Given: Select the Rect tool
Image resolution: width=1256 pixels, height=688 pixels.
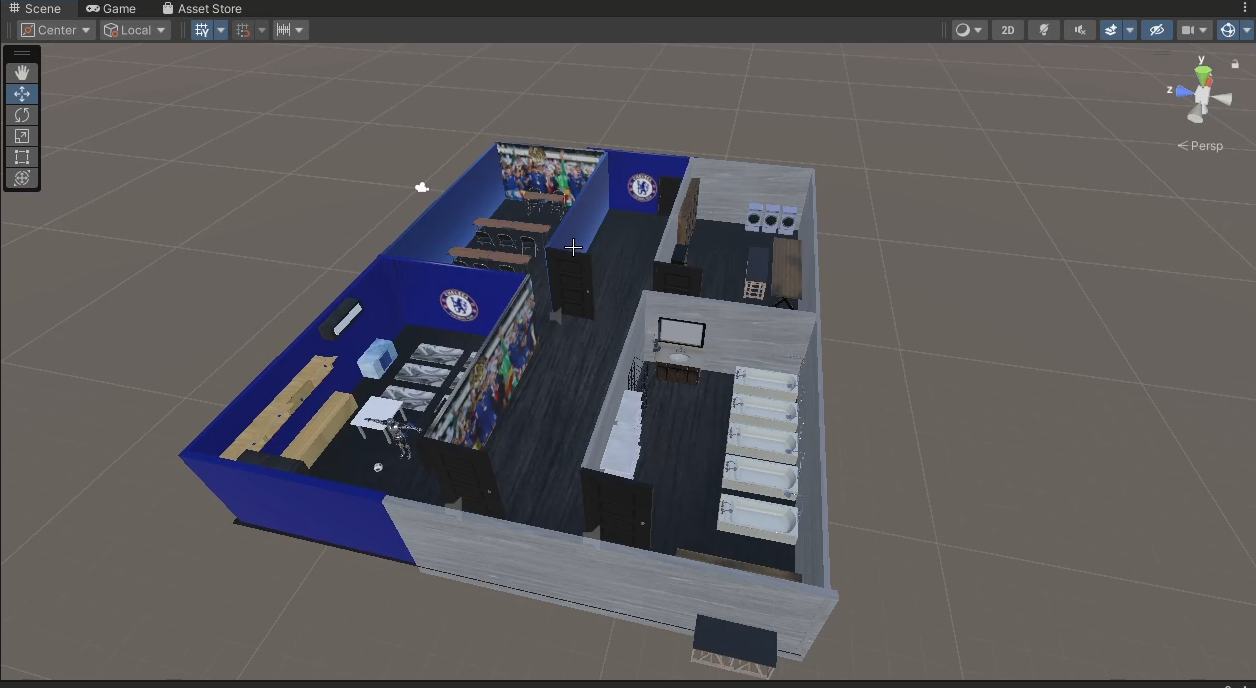Looking at the screenshot, I should point(22,157).
